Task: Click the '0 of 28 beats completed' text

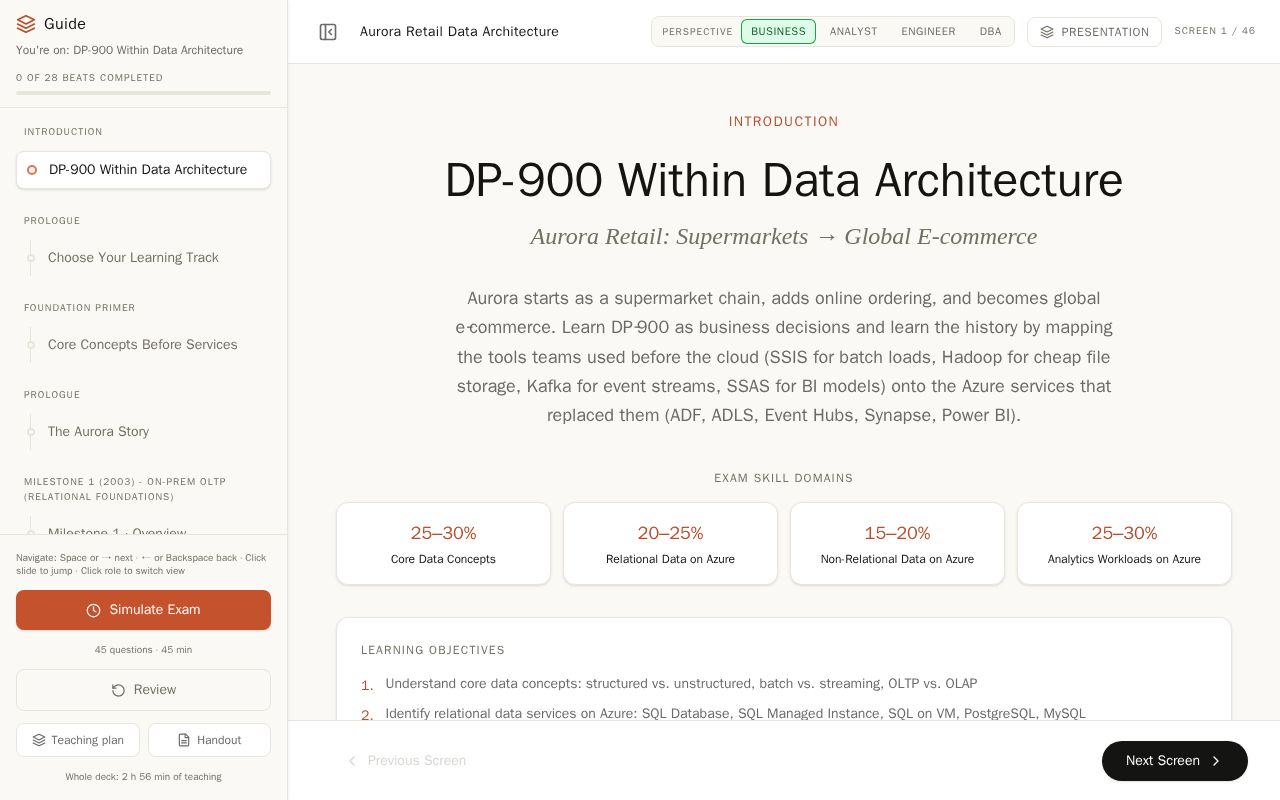Action: (x=89, y=77)
